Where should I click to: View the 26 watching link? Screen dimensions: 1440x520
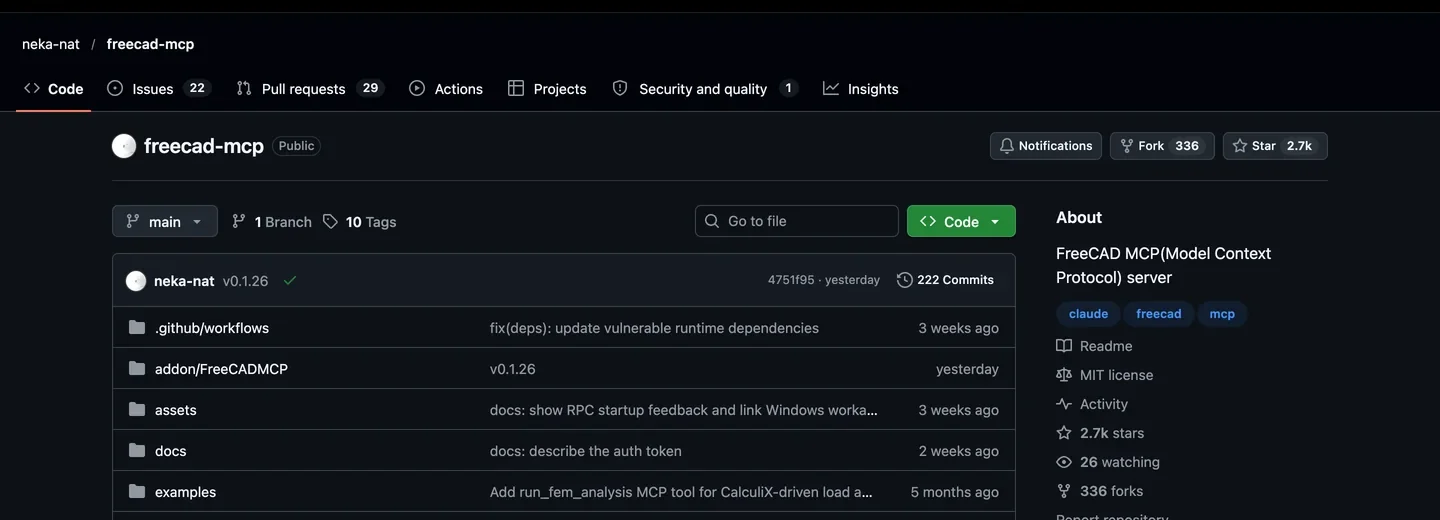pos(1108,462)
